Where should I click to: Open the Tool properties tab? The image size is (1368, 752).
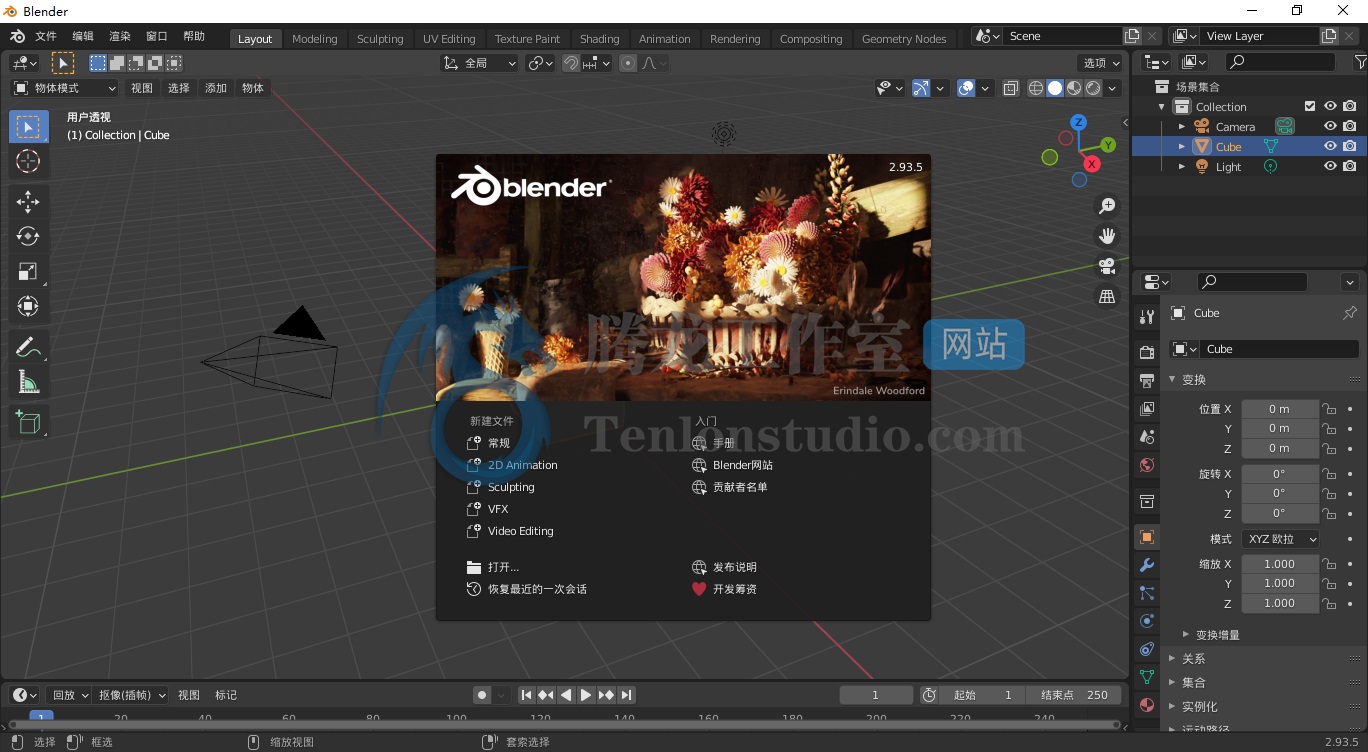click(1147, 316)
